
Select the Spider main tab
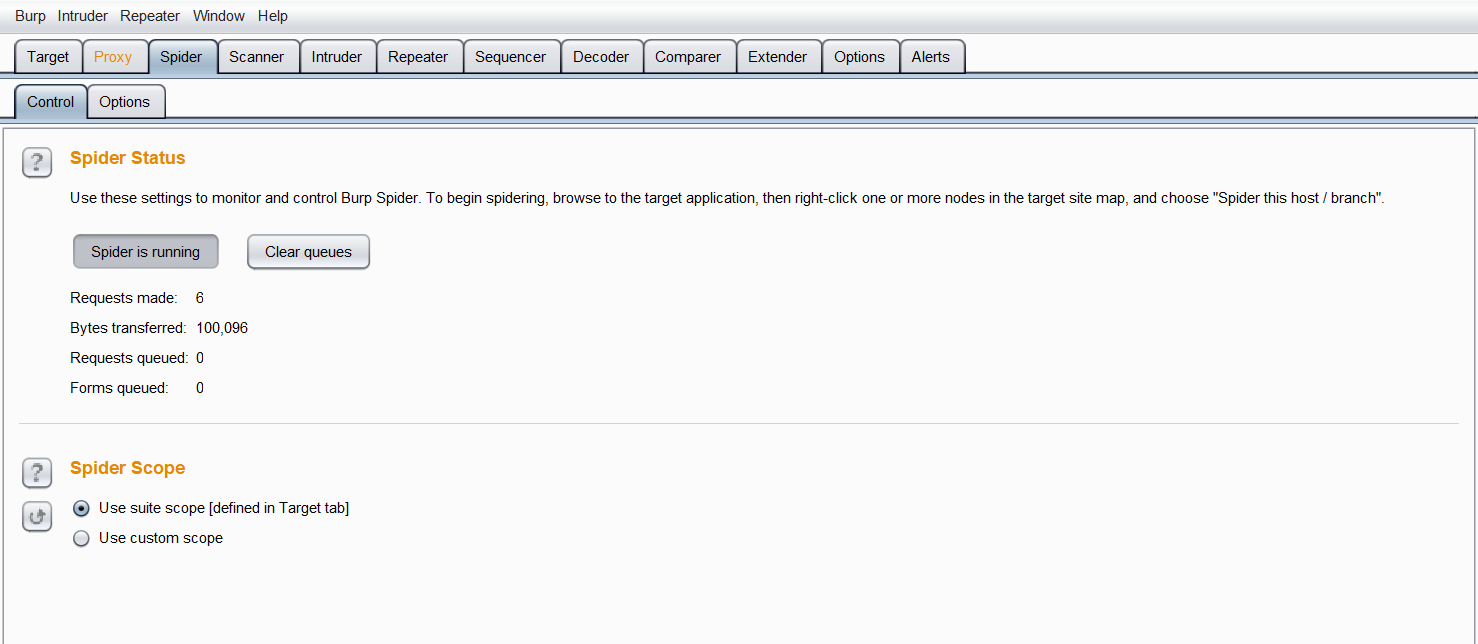pos(181,57)
